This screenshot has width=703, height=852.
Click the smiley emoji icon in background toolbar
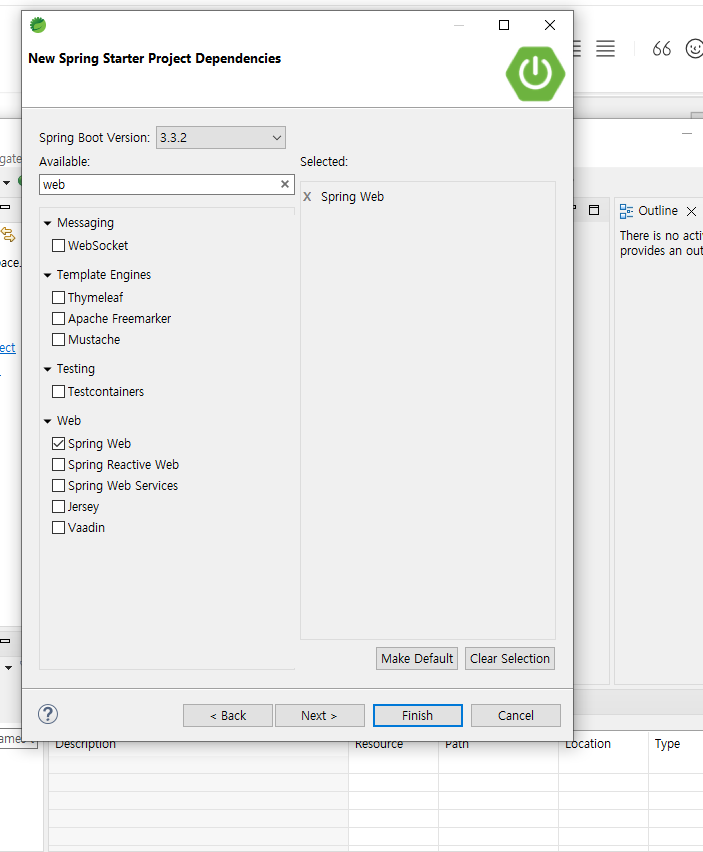tap(694, 49)
